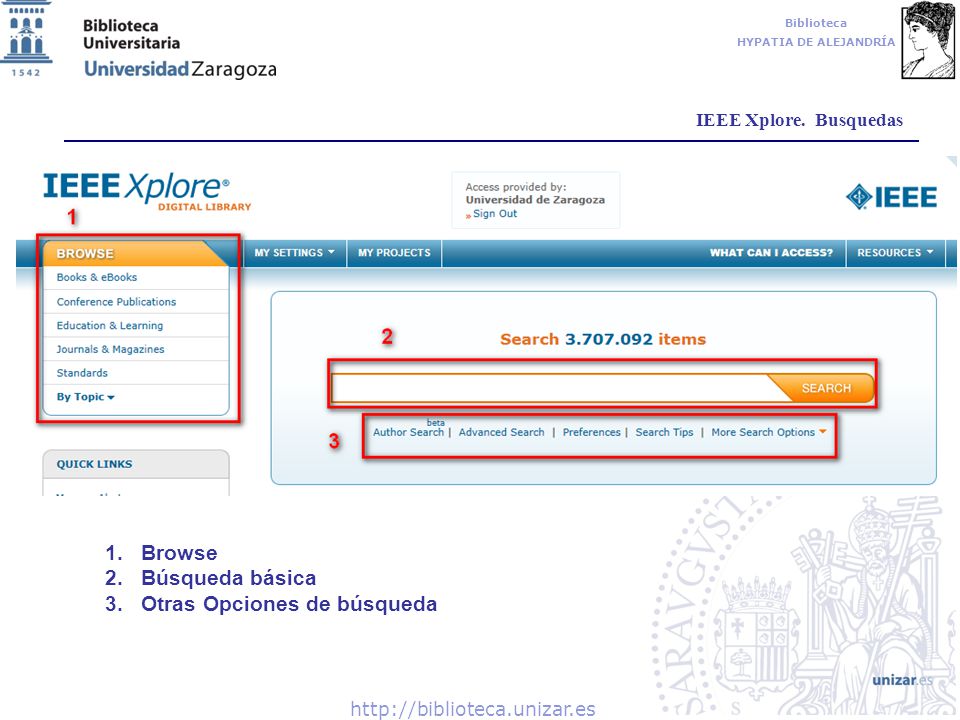Click in the main search input field
Viewport: 960px width, 720px height.
551,388
